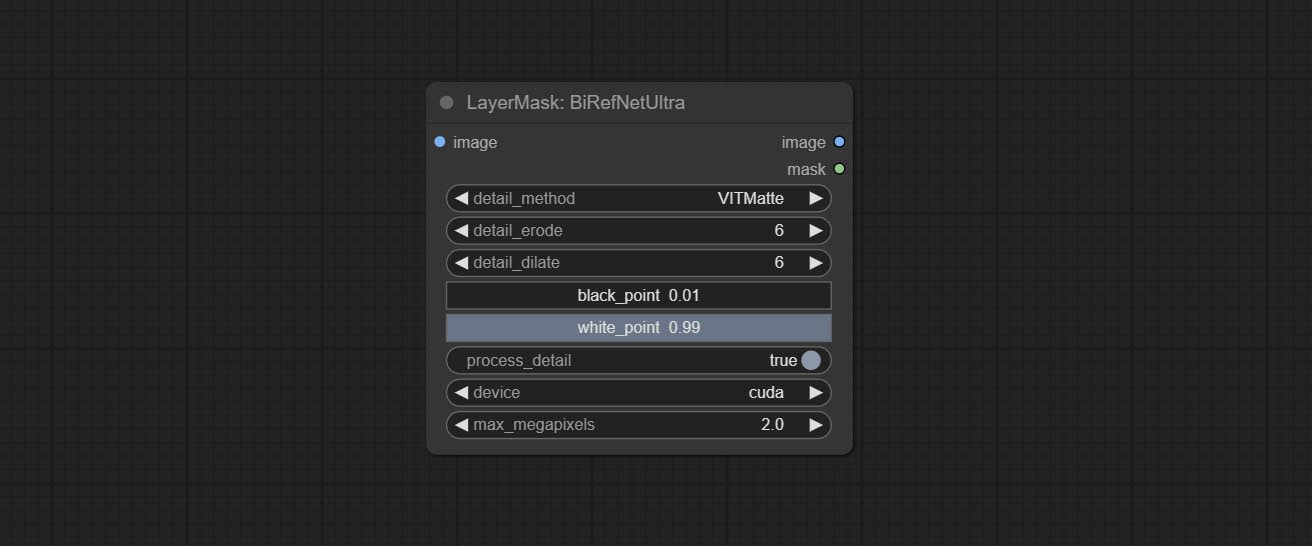Image resolution: width=1312 pixels, height=546 pixels.
Task: Click the black_point 0.01 field
Action: click(638, 296)
